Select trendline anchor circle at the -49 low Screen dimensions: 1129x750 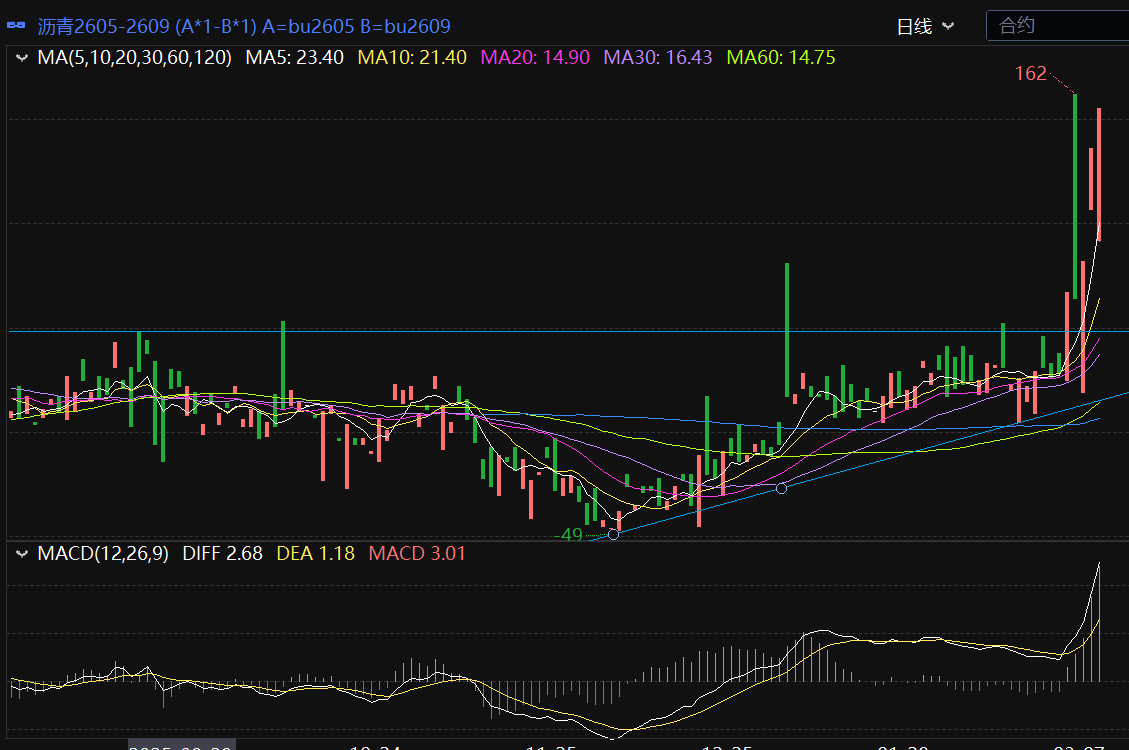[614, 535]
